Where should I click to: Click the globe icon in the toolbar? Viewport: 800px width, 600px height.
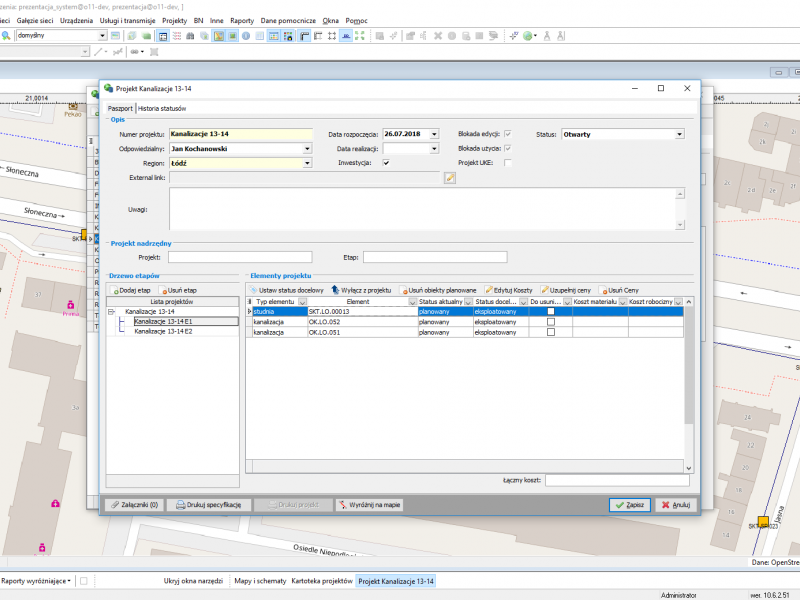528,36
